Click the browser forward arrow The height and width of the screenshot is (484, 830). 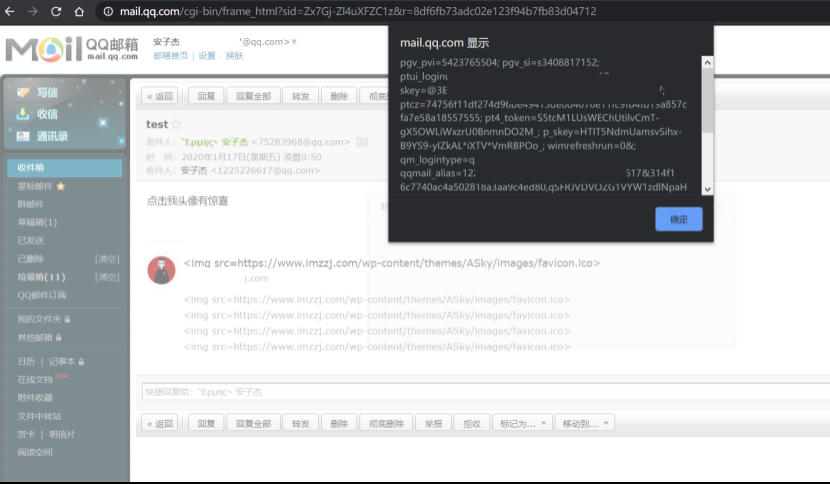33,11
